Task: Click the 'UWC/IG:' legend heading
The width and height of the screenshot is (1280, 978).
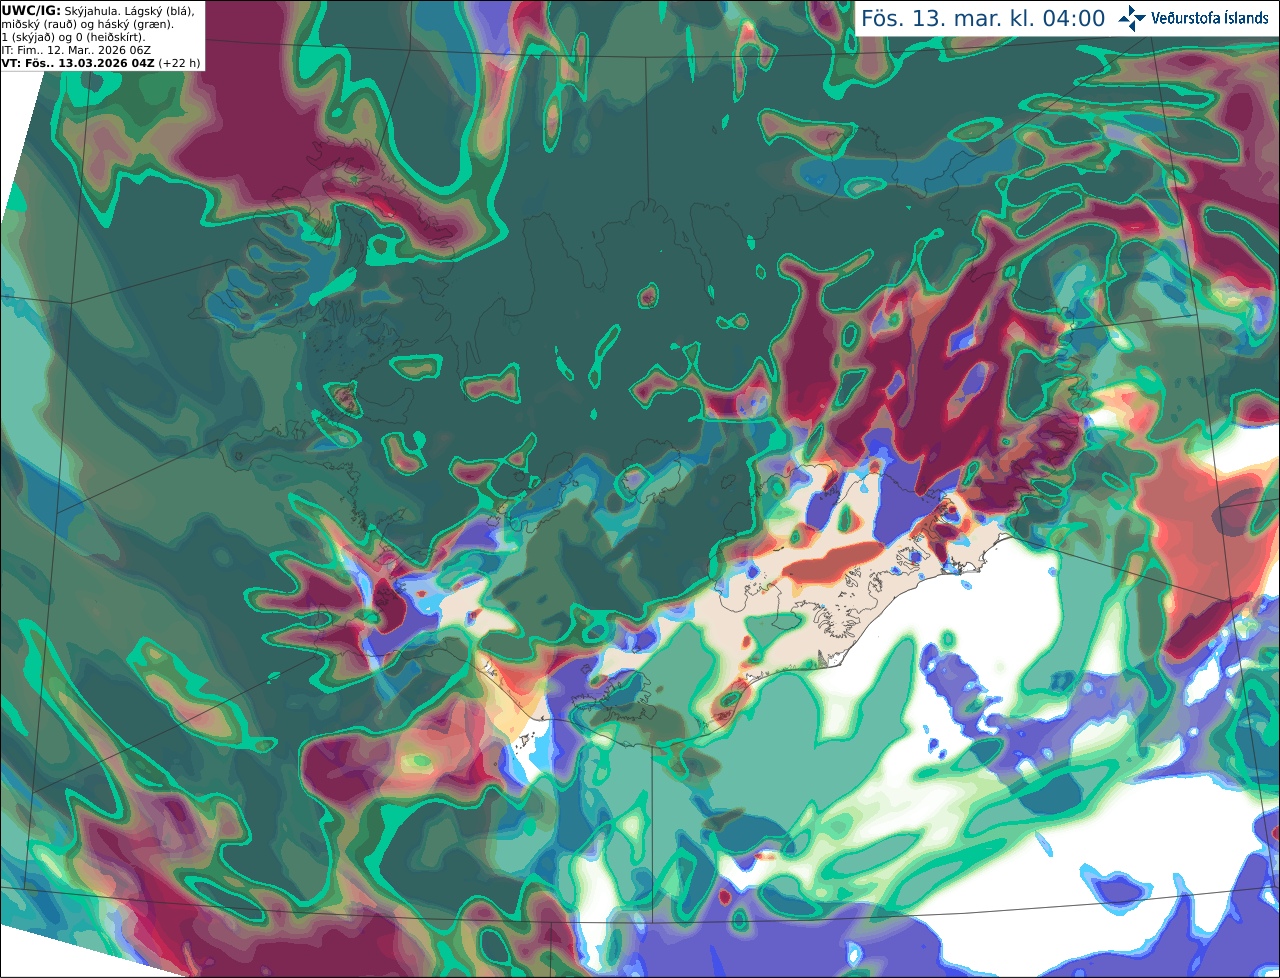Action: 31,10
